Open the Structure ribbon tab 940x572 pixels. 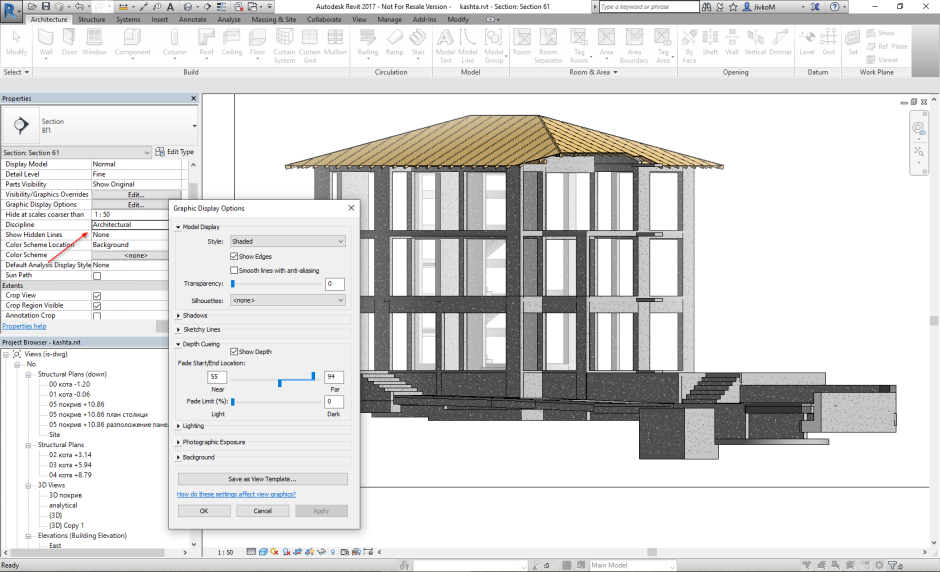(92, 19)
